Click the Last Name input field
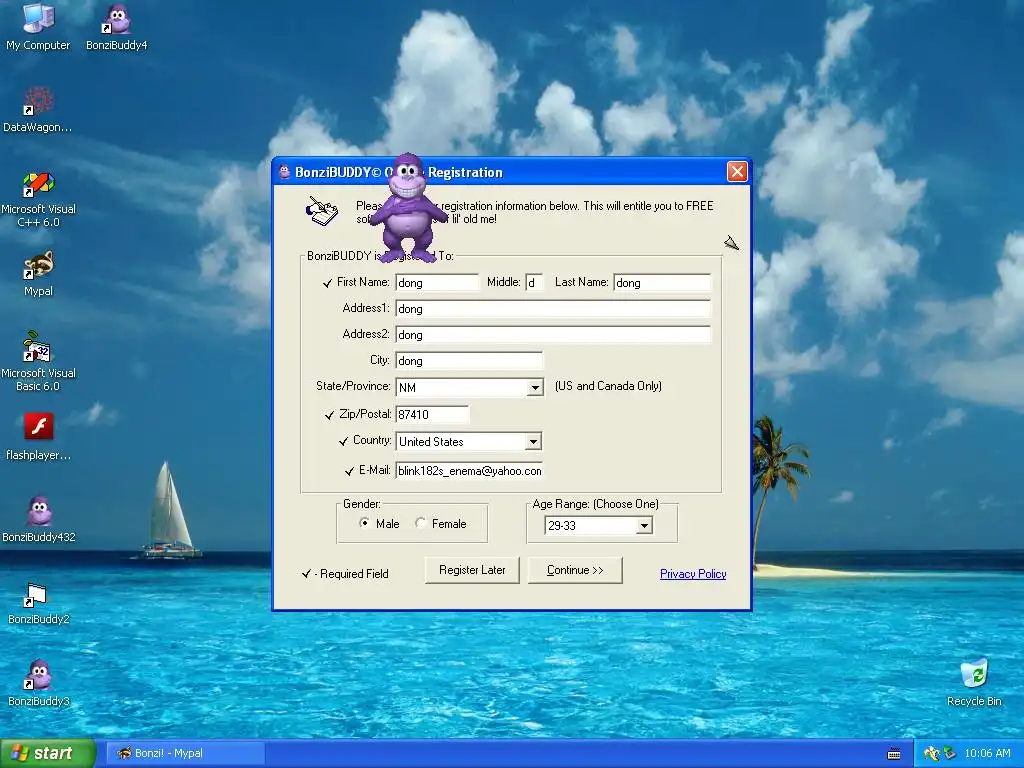 point(662,282)
